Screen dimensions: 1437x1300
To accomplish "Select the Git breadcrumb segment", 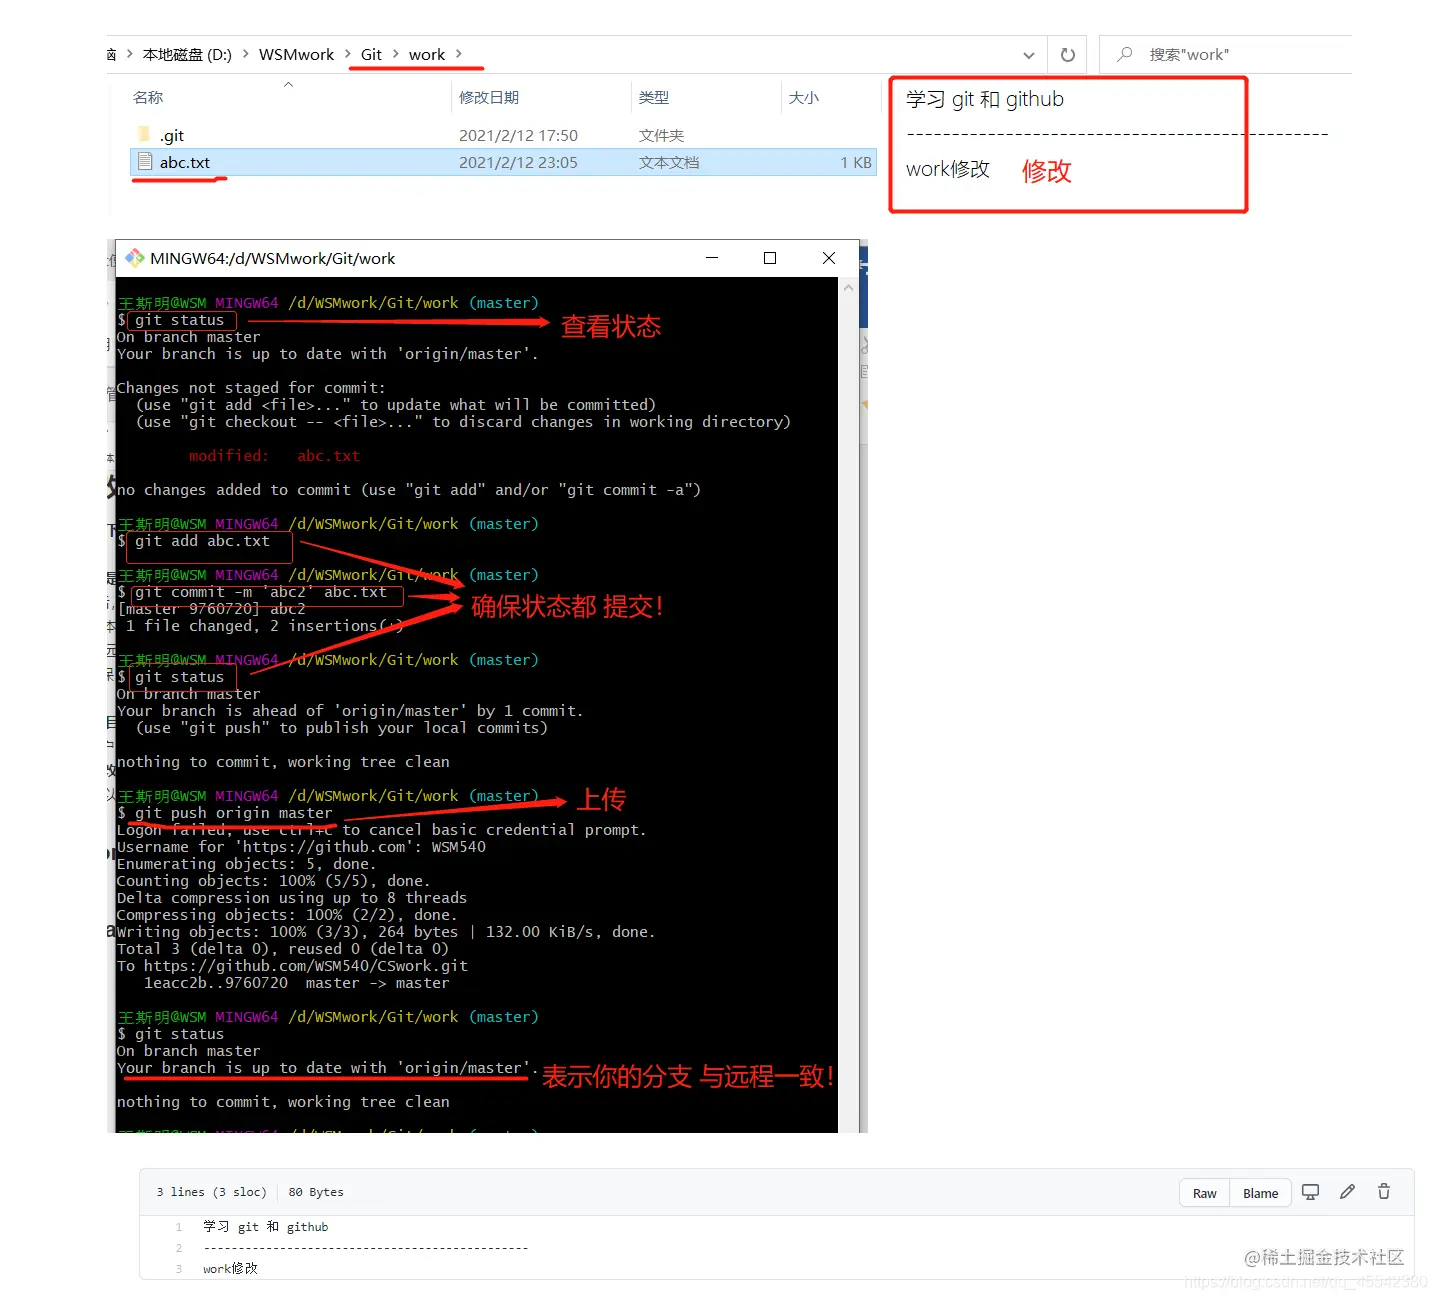I will pyautogui.click(x=371, y=55).
